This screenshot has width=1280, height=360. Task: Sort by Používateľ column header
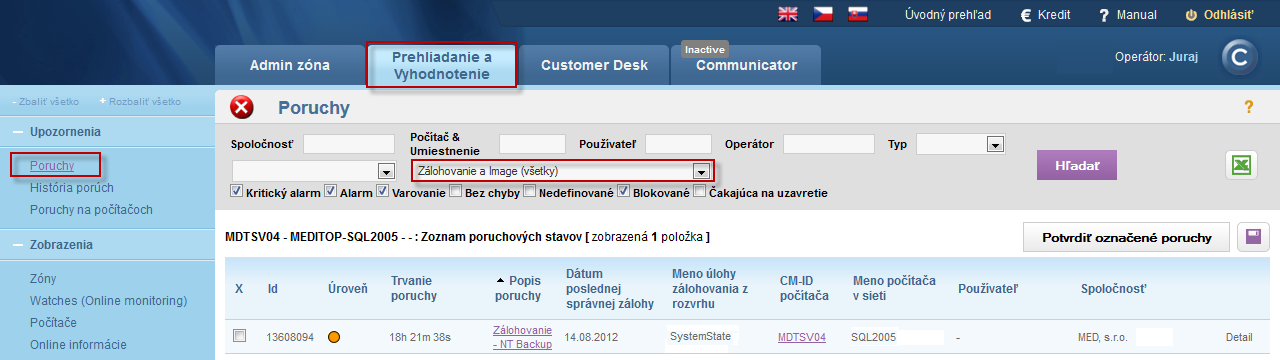click(x=988, y=288)
